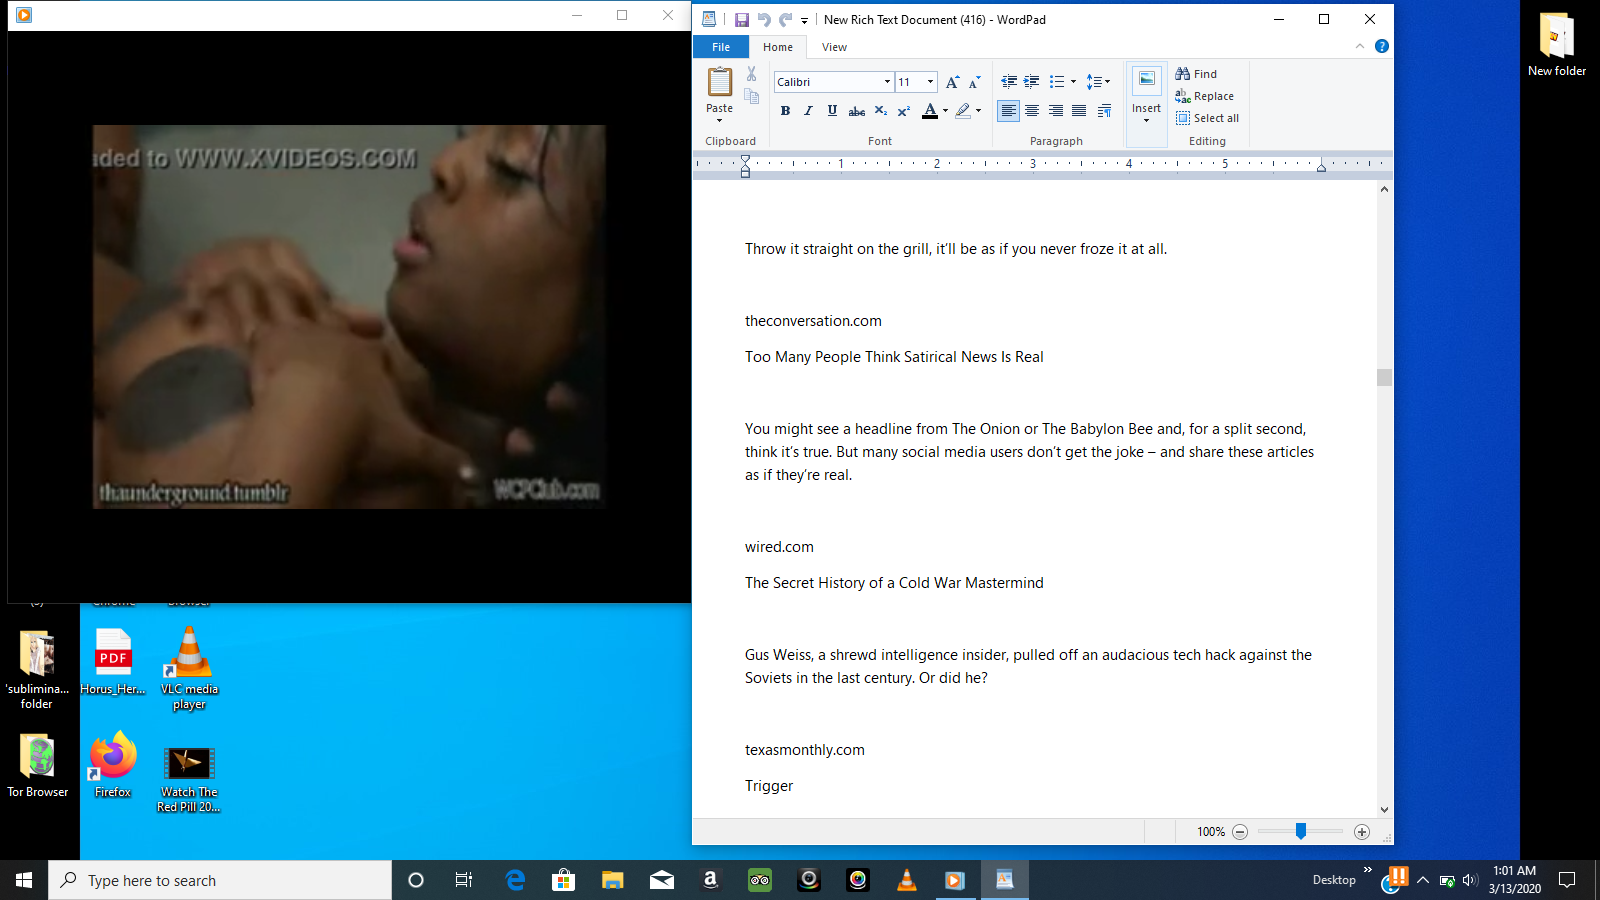The width and height of the screenshot is (1600, 900).
Task: Click the Paste icon in WordPad
Action: click(719, 82)
